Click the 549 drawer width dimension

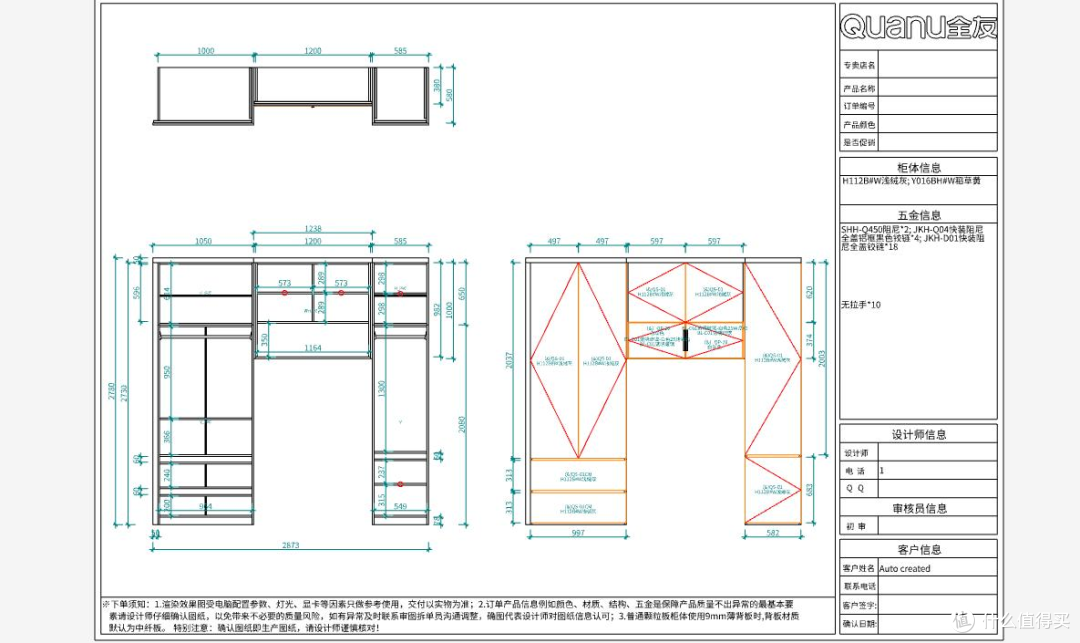coord(400,506)
